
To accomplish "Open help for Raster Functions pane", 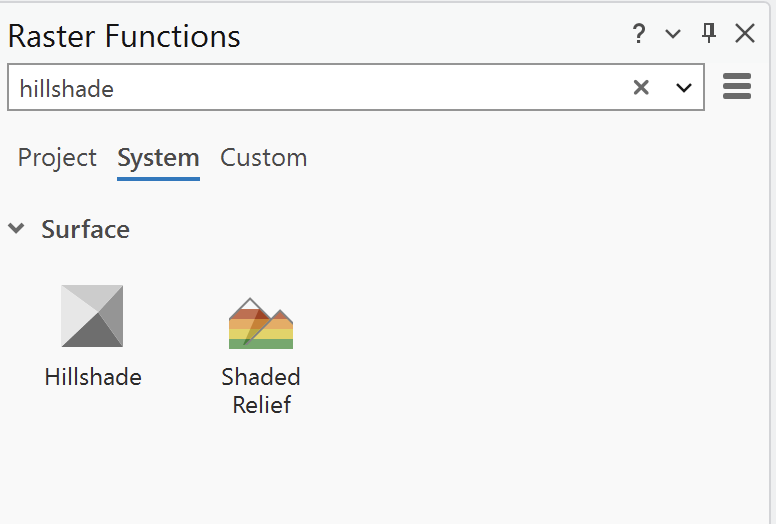I will pyautogui.click(x=638, y=34).
